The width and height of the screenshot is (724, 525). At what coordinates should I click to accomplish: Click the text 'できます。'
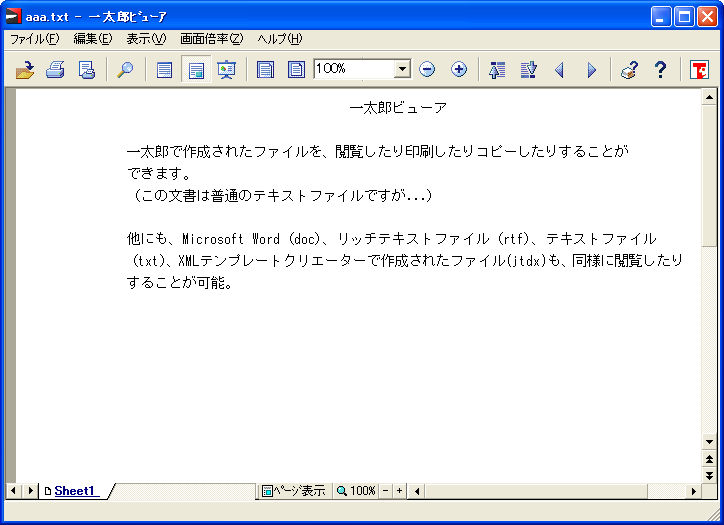(159, 174)
